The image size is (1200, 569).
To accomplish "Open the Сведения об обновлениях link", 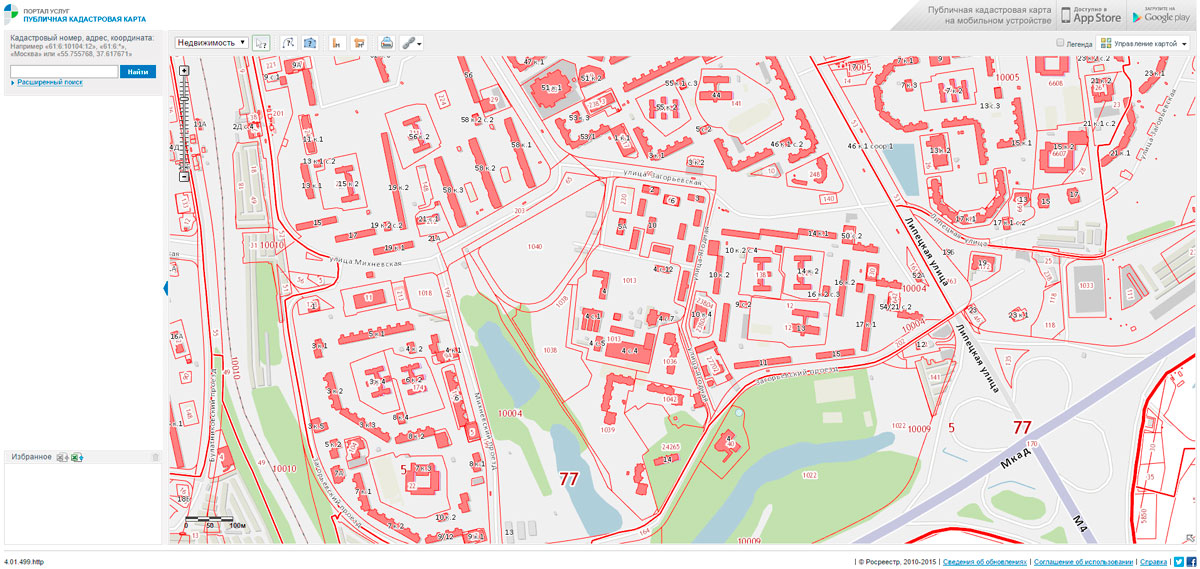I will tap(984, 562).
